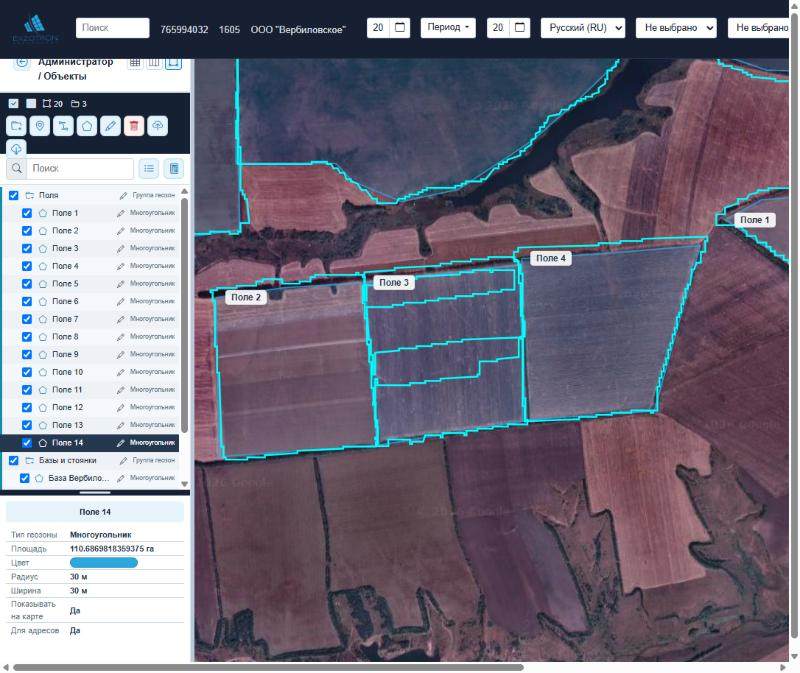Select Поле 10 in the geozone list
This screenshot has height=673, width=800.
click(x=67, y=372)
